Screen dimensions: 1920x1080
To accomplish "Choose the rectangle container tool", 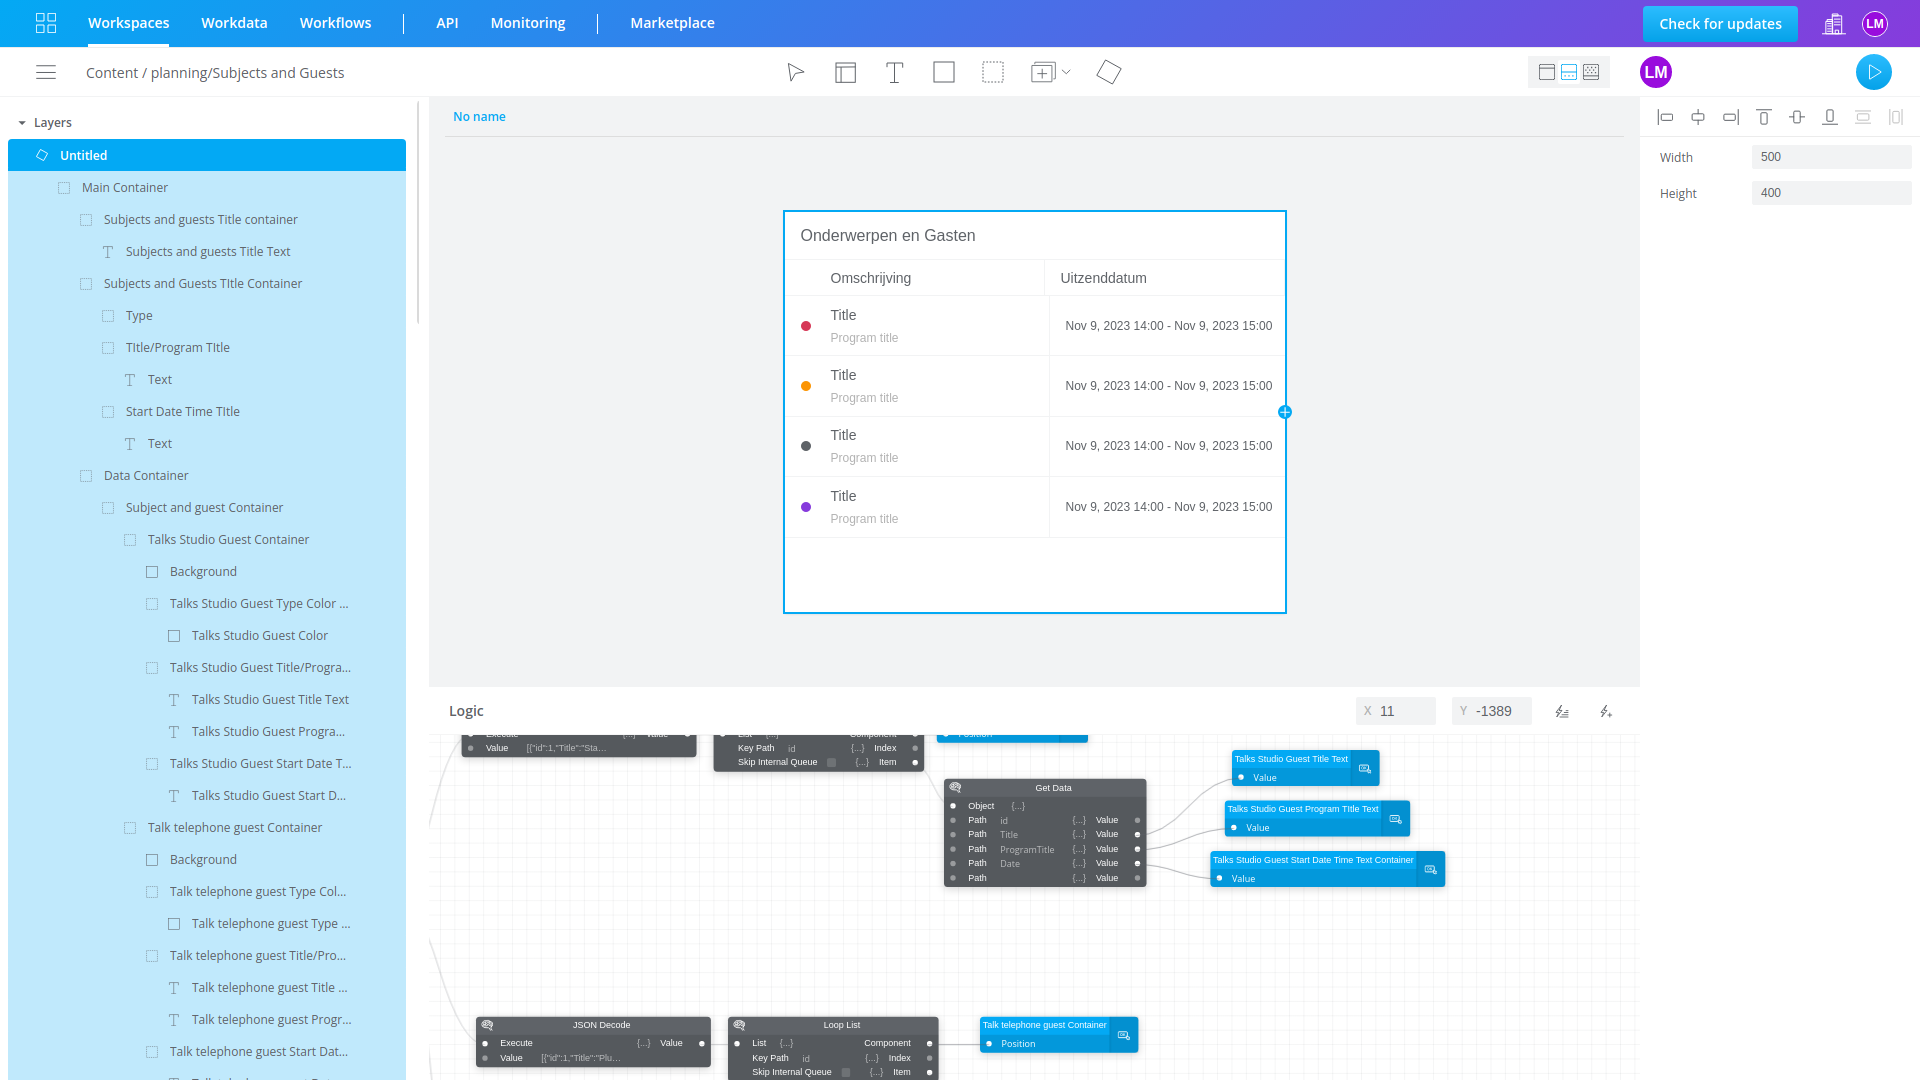I will pyautogui.click(x=943, y=72).
